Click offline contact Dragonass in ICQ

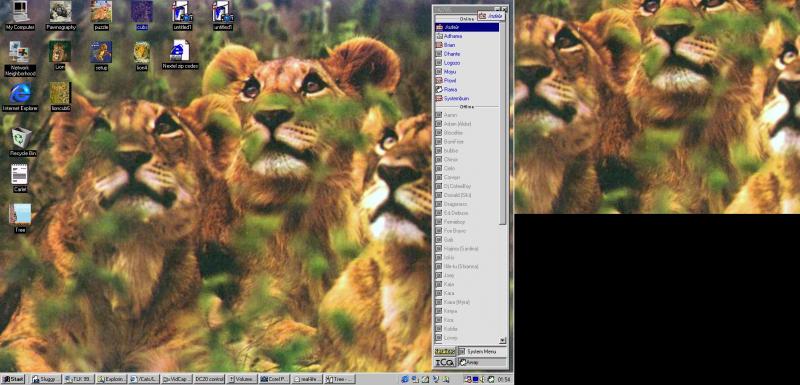point(467,204)
